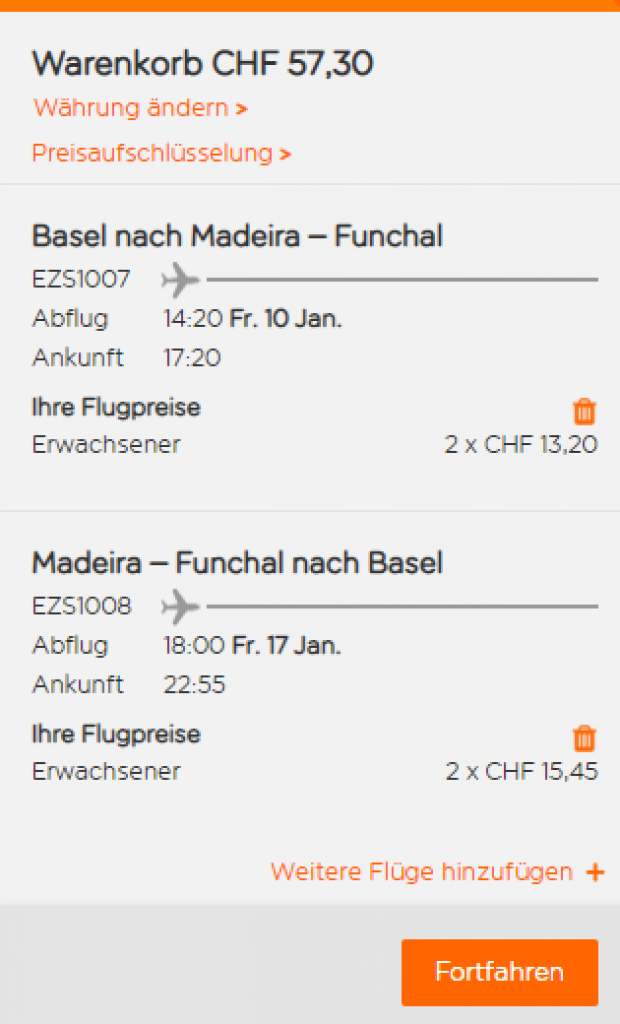Click the plane icon beside EZS1008
The image size is (620, 1024).
[180, 606]
